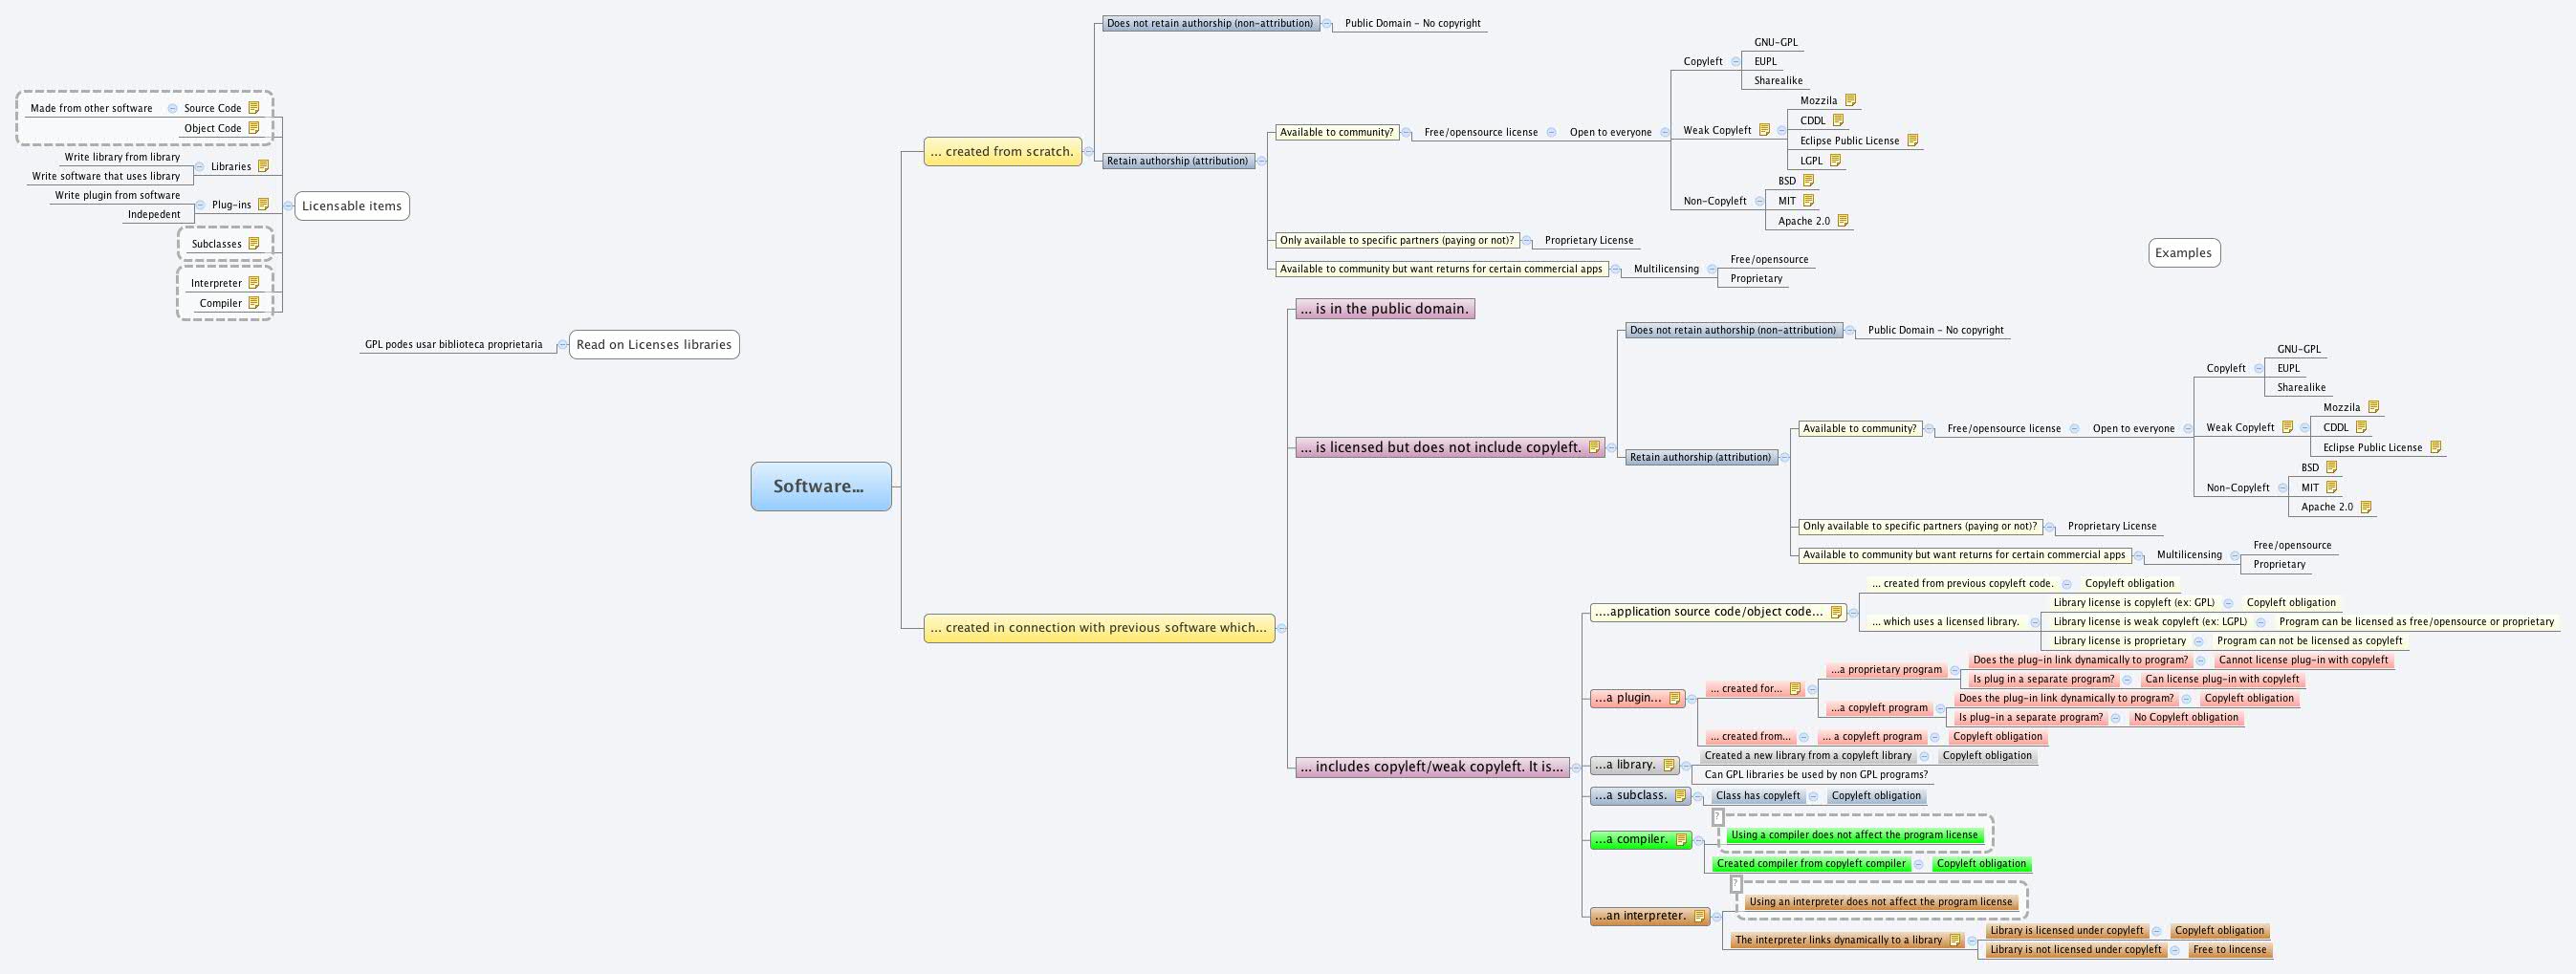2576x974 pixels.
Task: Collapse the Licensable items branch
Action: pyautogui.click(x=289, y=206)
